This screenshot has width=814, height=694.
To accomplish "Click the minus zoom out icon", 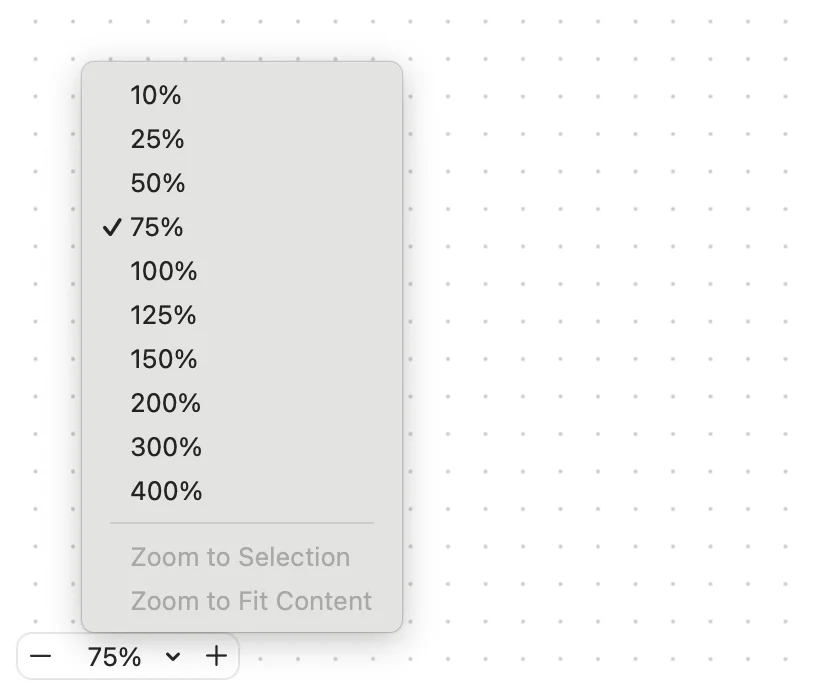I will 41,657.
